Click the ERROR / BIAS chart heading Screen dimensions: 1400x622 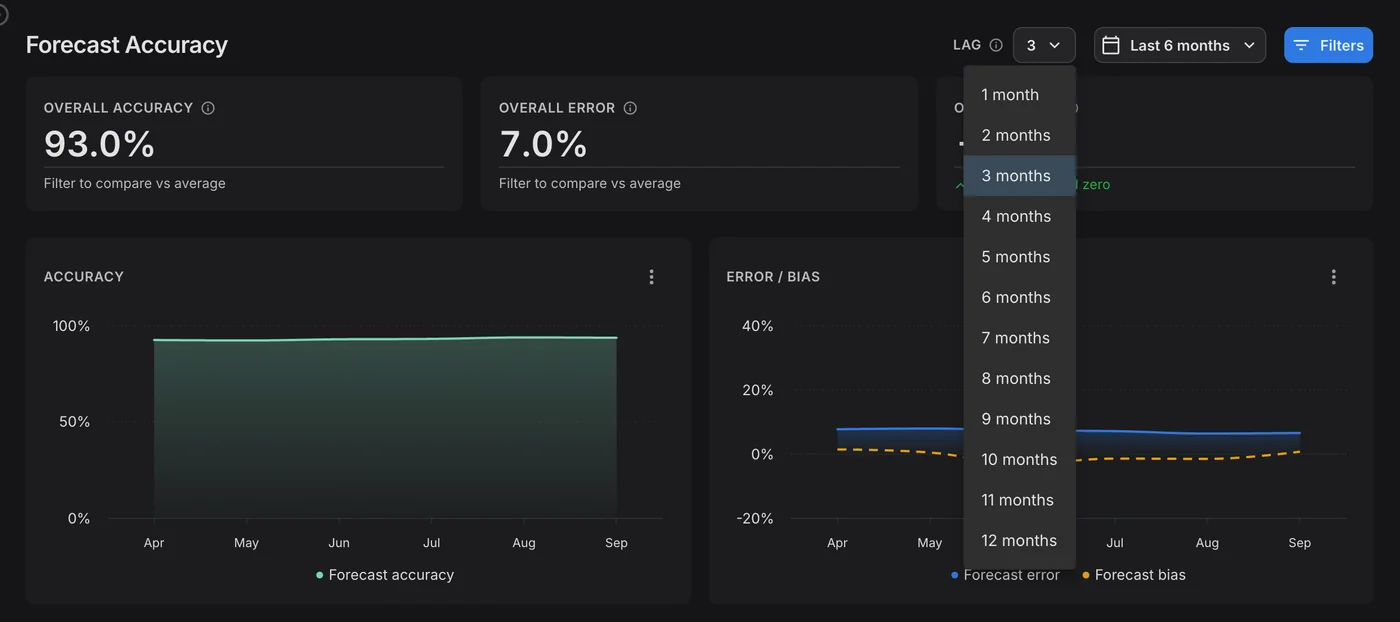point(773,277)
